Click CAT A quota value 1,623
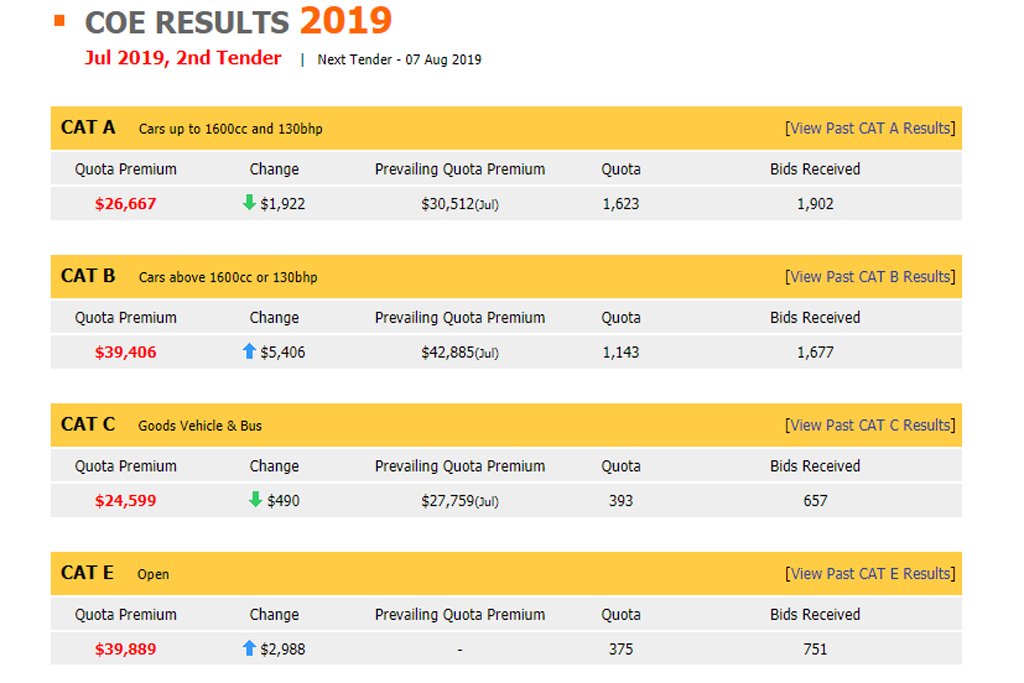Screen dimensions: 1024x683 pyautogui.click(x=621, y=204)
